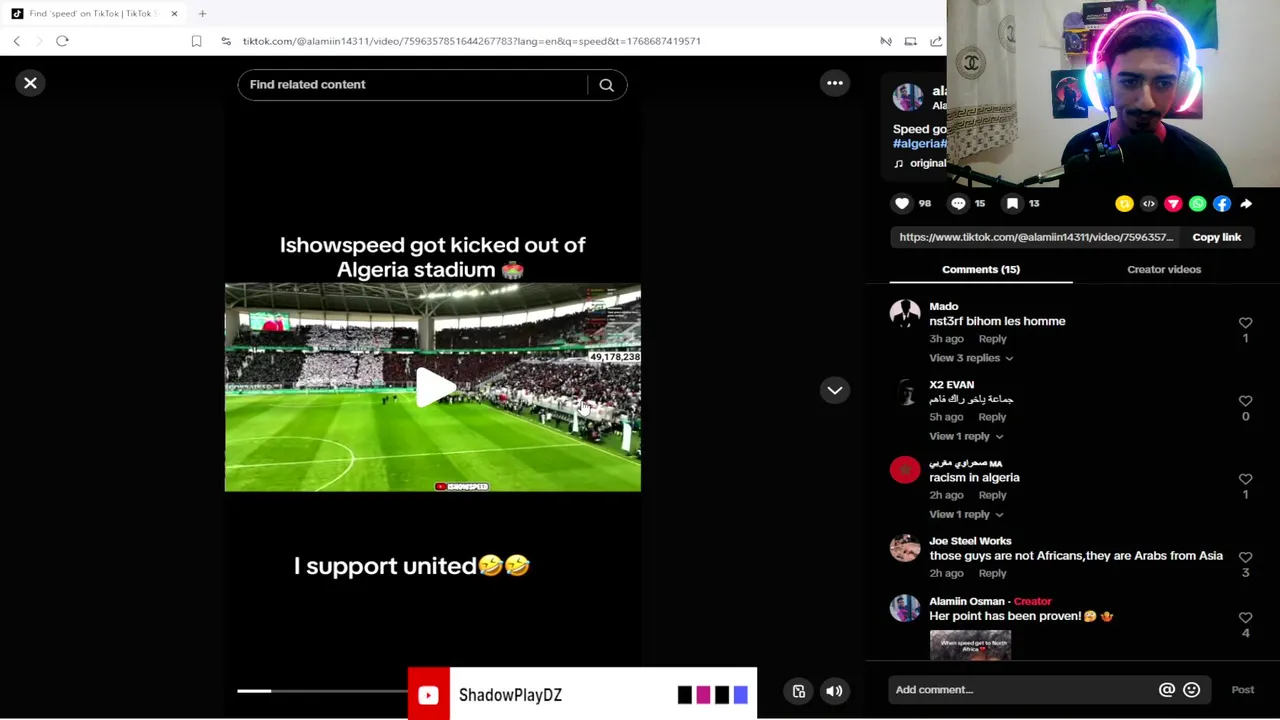Mute the video with the speaker icon
Screen dimensions: 1280x720
click(x=834, y=691)
